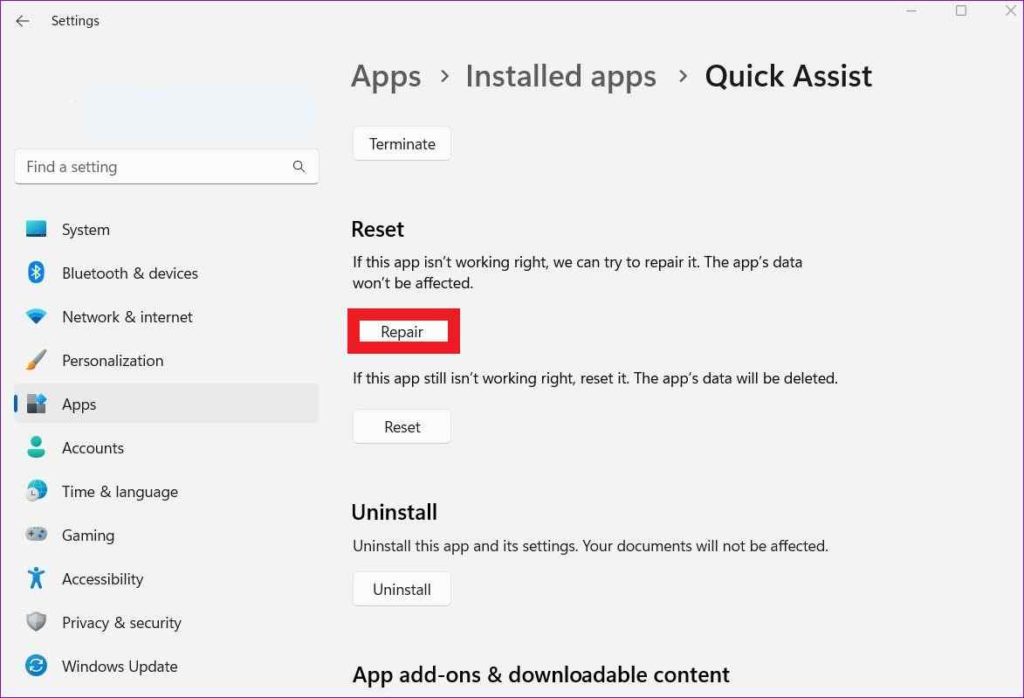Open Accounts settings
Viewport: 1024px width, 698px height.
166,448
